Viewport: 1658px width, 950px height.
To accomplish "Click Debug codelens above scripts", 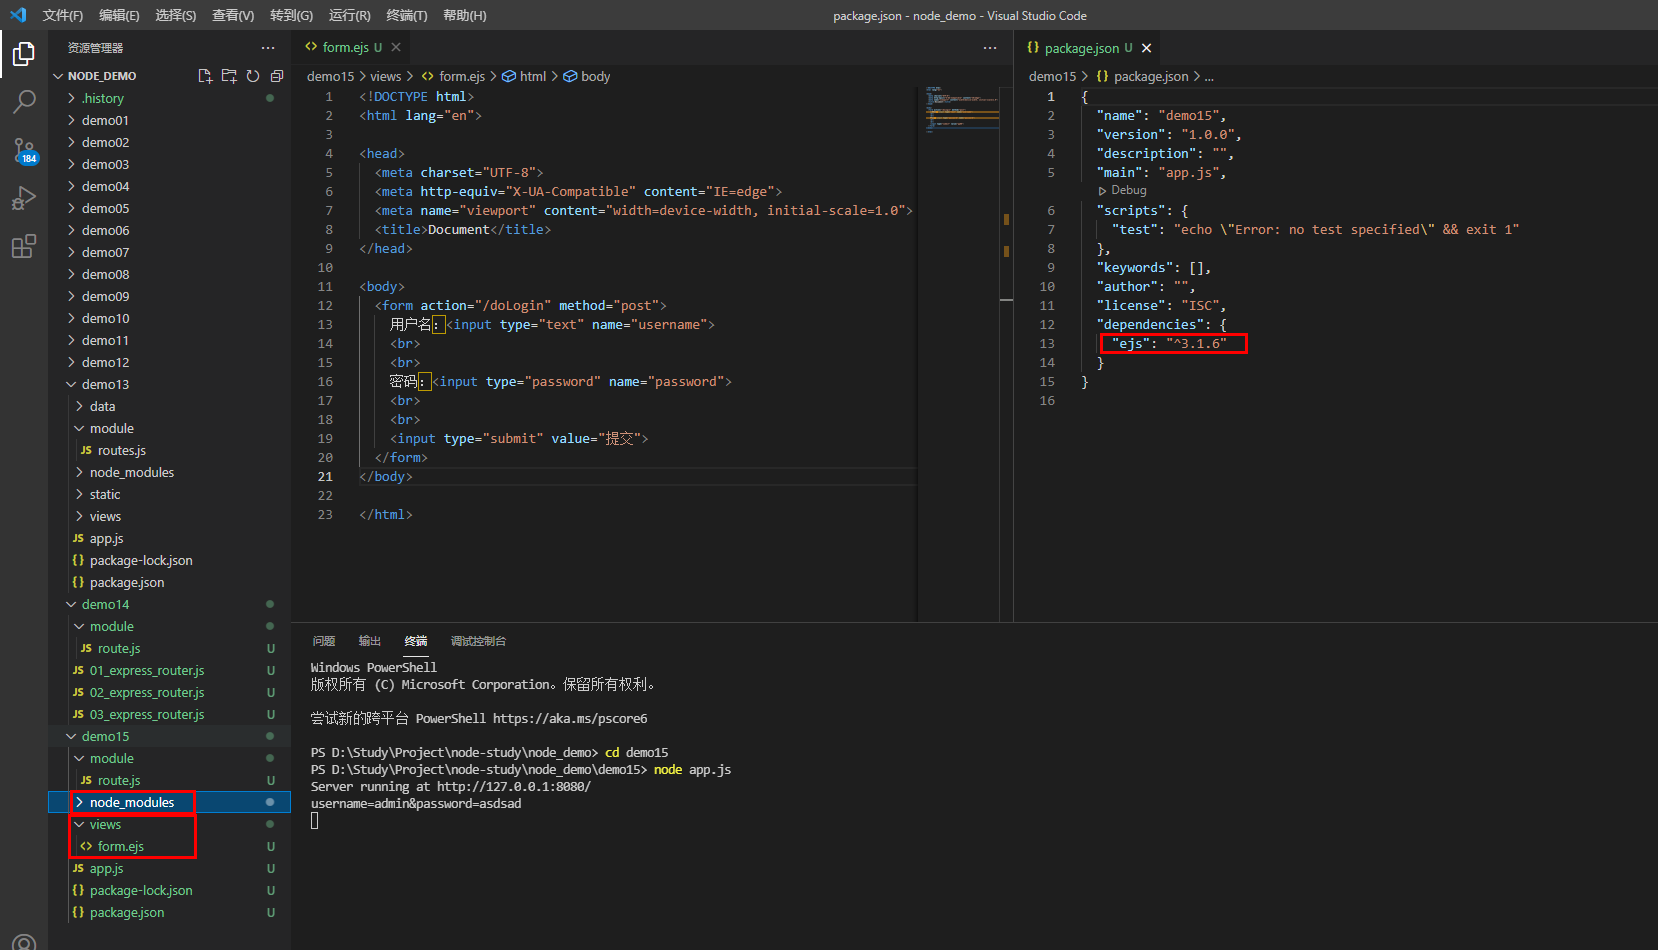I will 1123,190.
